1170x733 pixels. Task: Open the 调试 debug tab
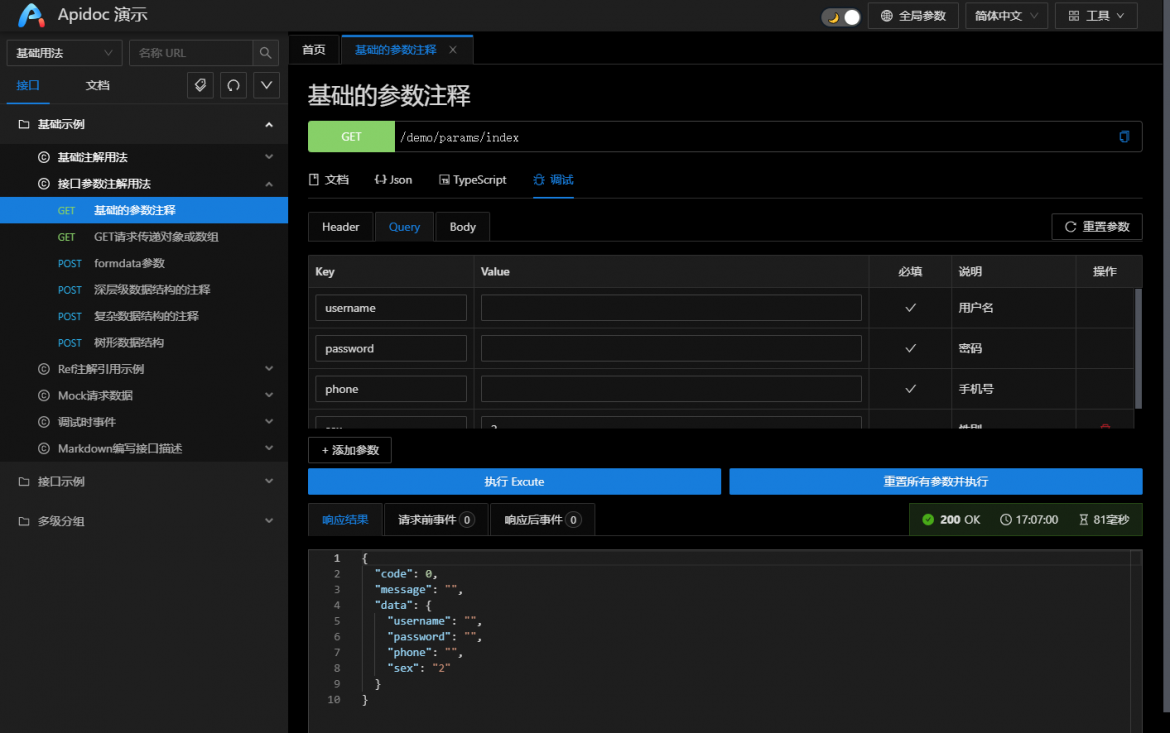click(554, 180)
